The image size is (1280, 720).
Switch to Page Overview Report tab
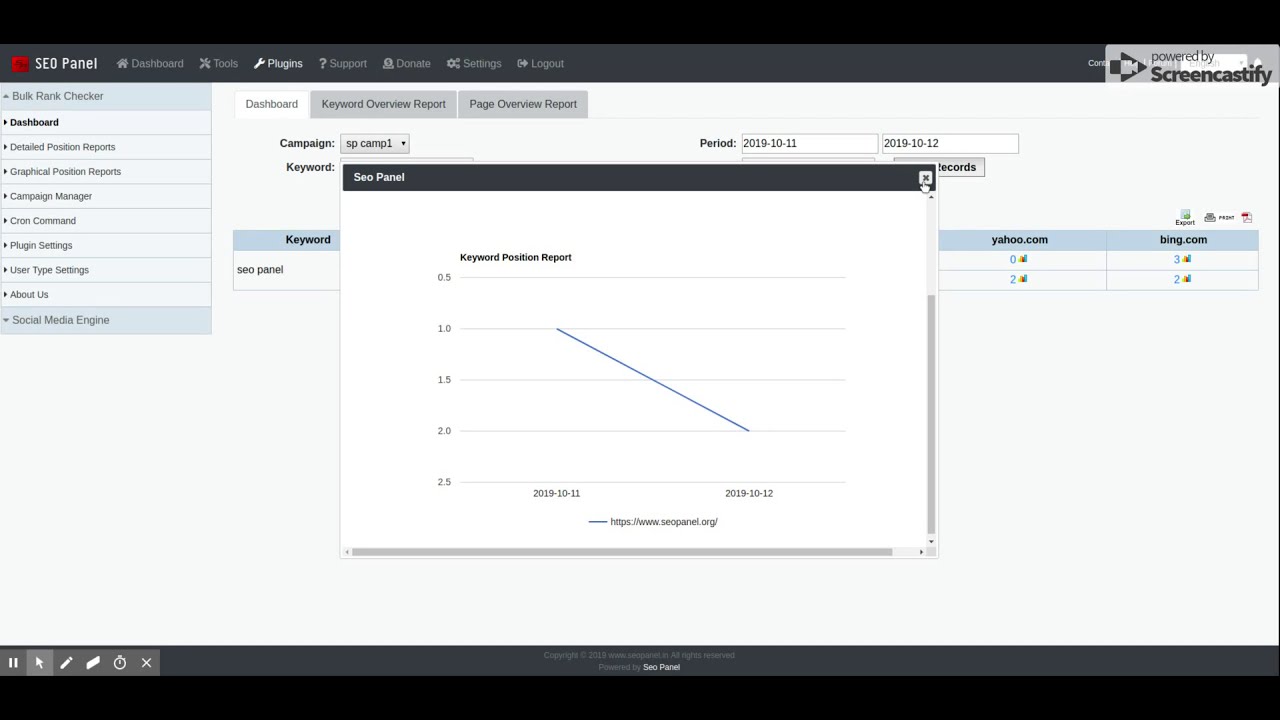click(523, 104)
